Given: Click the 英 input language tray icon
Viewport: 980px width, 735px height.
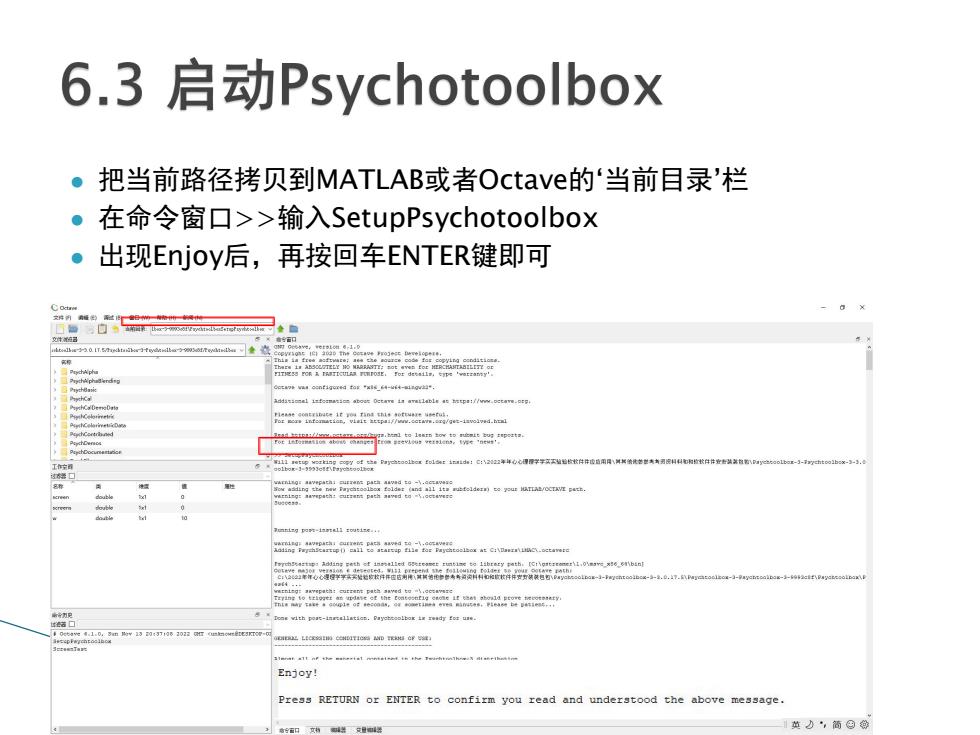Looking at the screenshot, I should tap(795, 725).
